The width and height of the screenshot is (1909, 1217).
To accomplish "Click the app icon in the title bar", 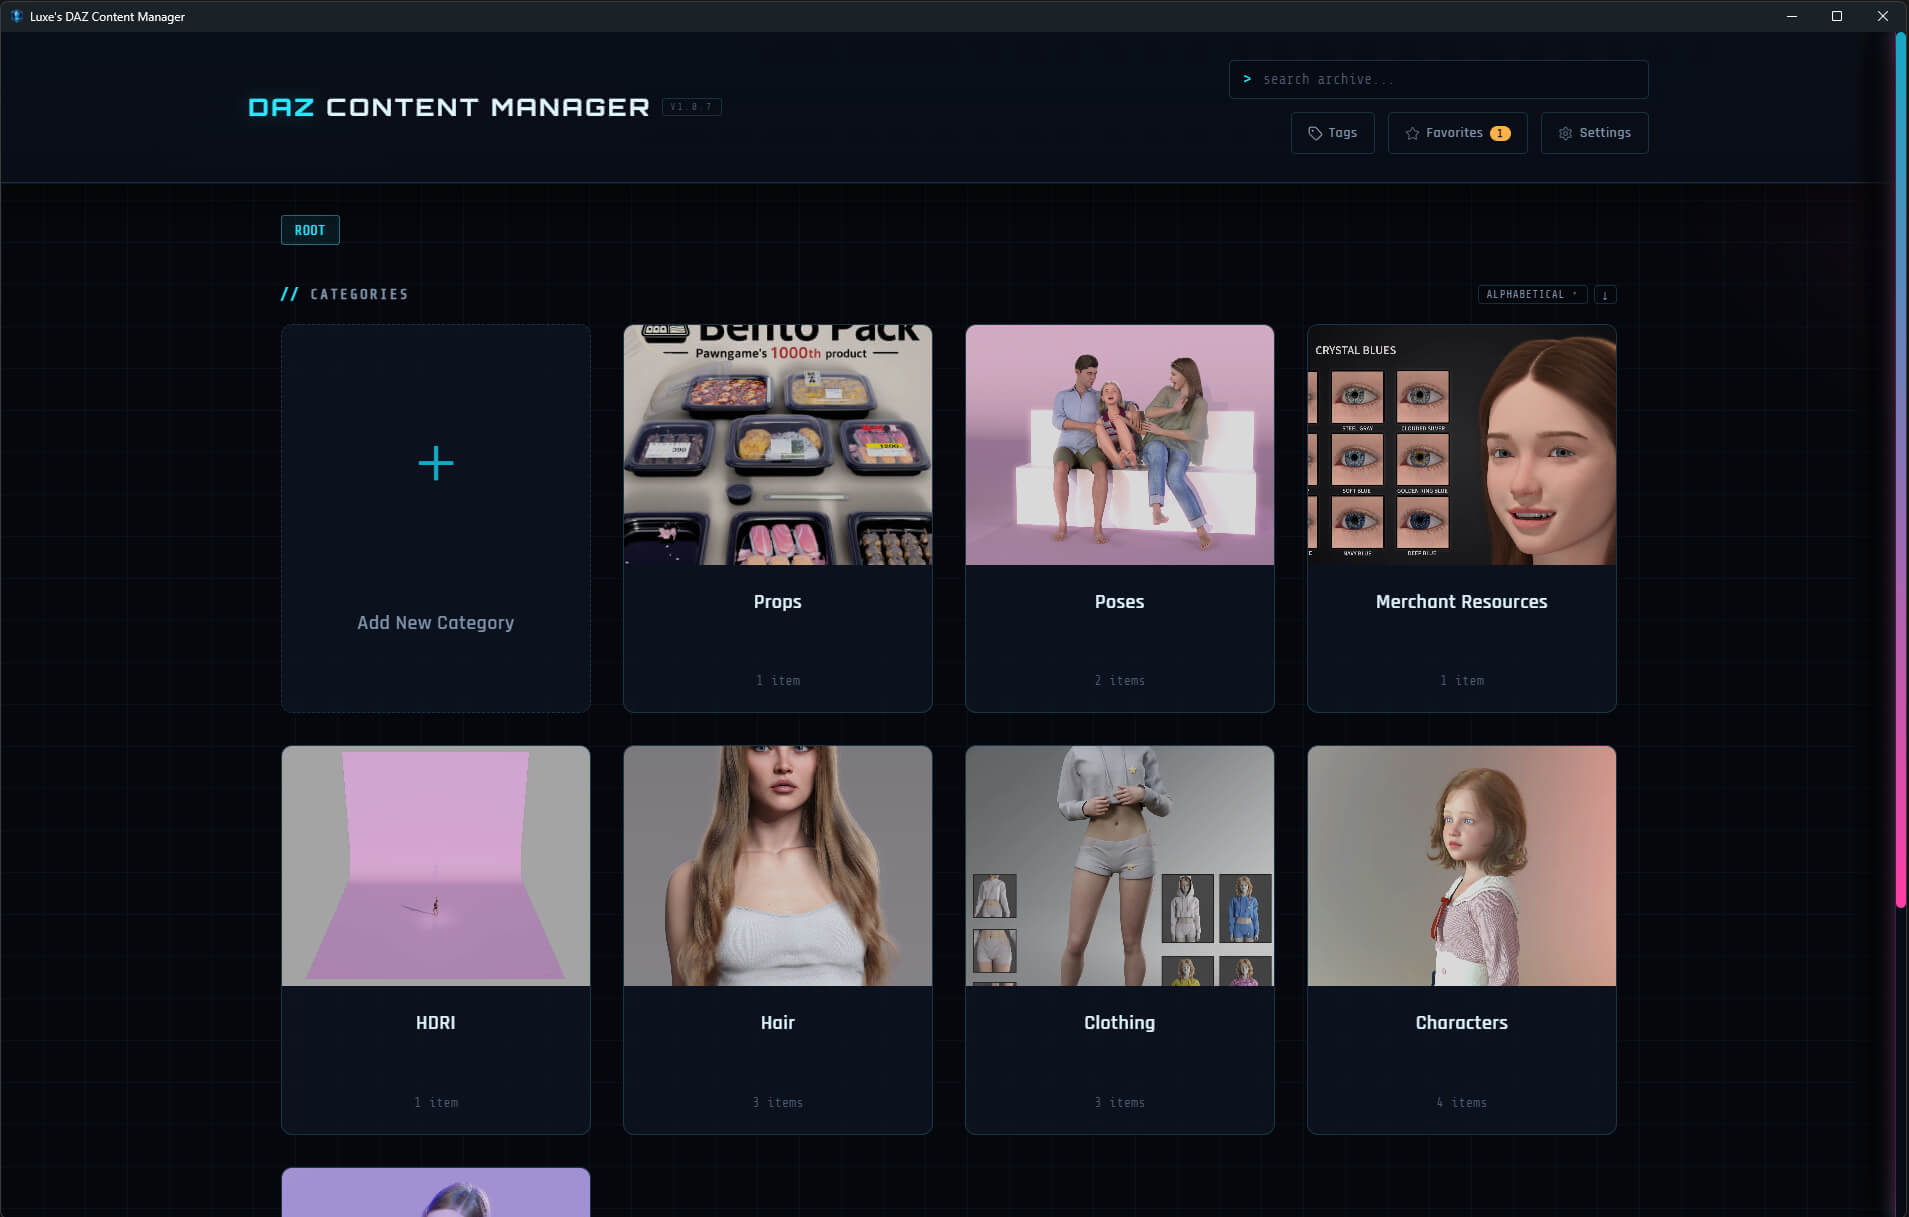I will (16, 16).
